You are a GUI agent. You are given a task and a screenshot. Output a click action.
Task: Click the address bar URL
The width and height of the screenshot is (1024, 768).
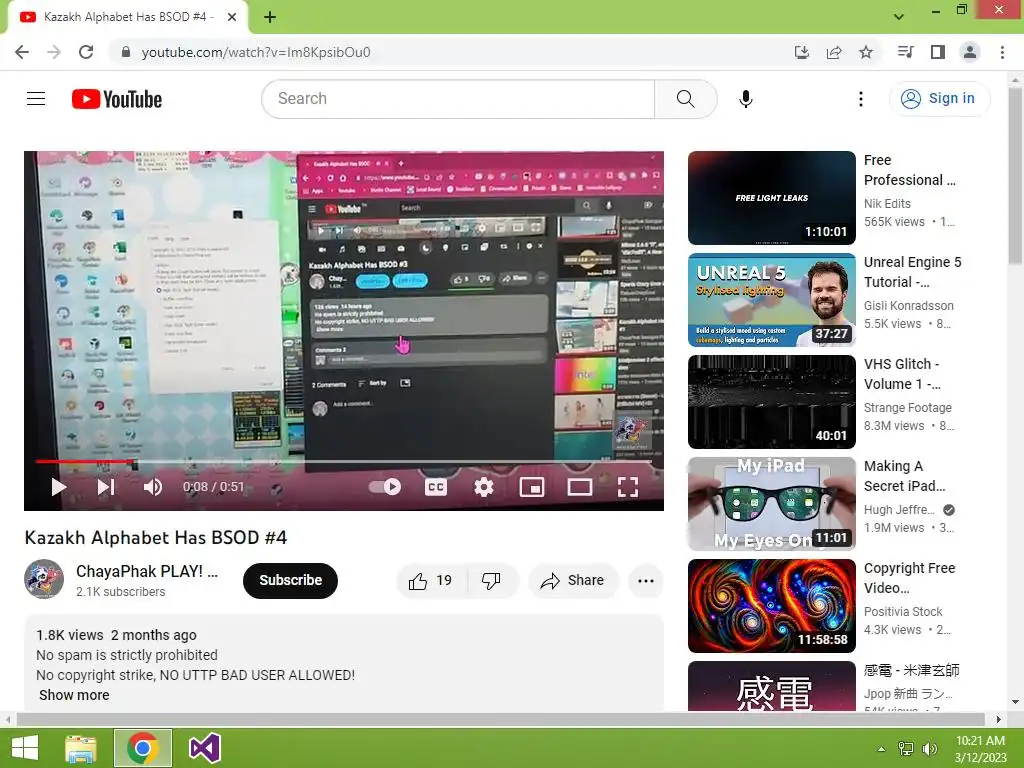(256, 52)
